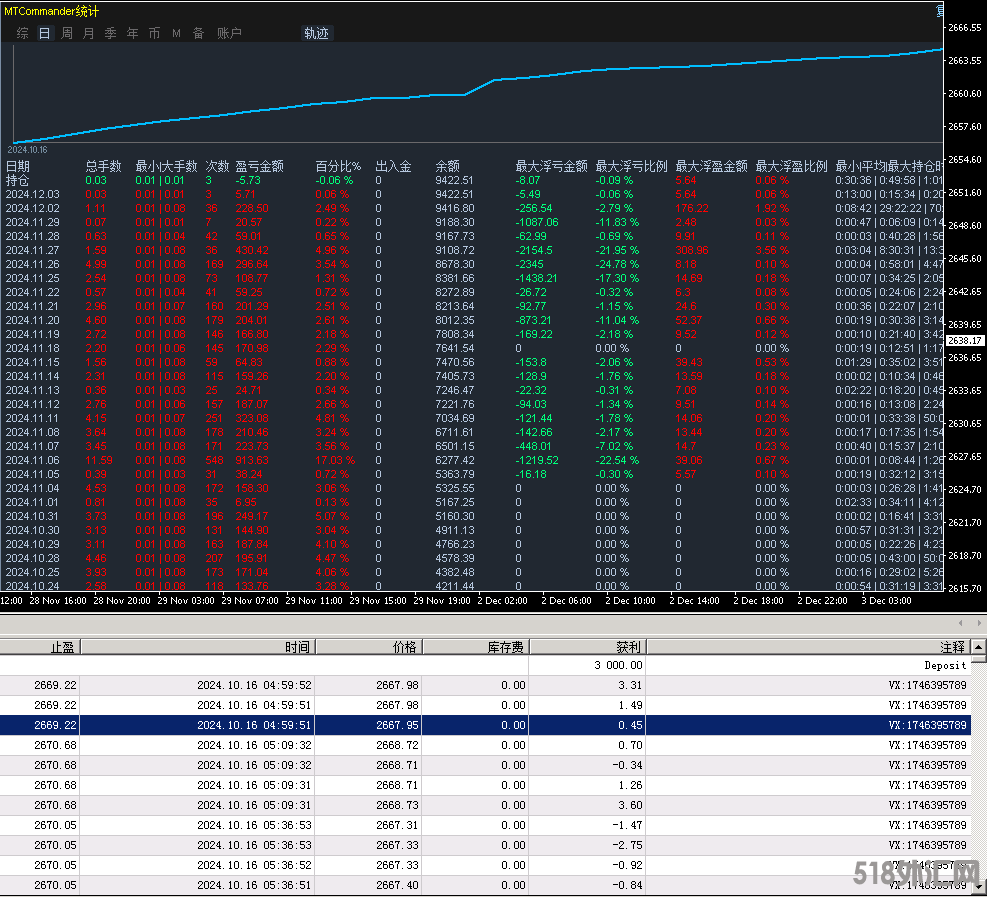Switch to the 综 summary tab
This screenshot has width=987, height=897.
(x=22, y=33)
